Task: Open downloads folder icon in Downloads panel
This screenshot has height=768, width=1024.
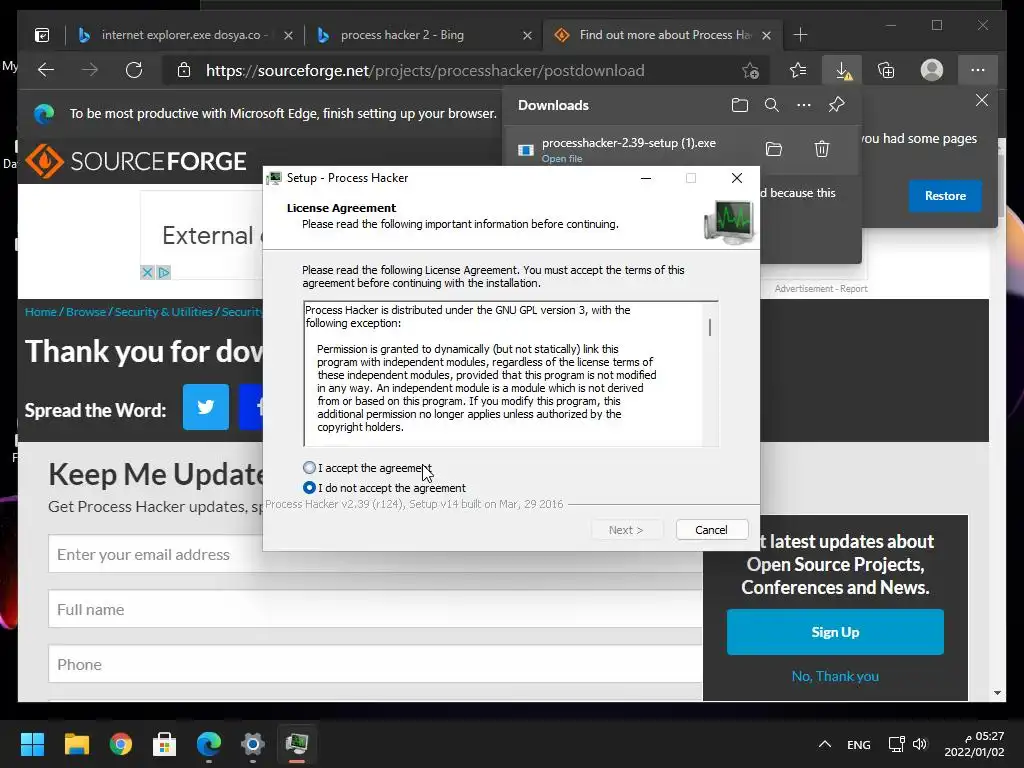Action: tap(739, 105)
